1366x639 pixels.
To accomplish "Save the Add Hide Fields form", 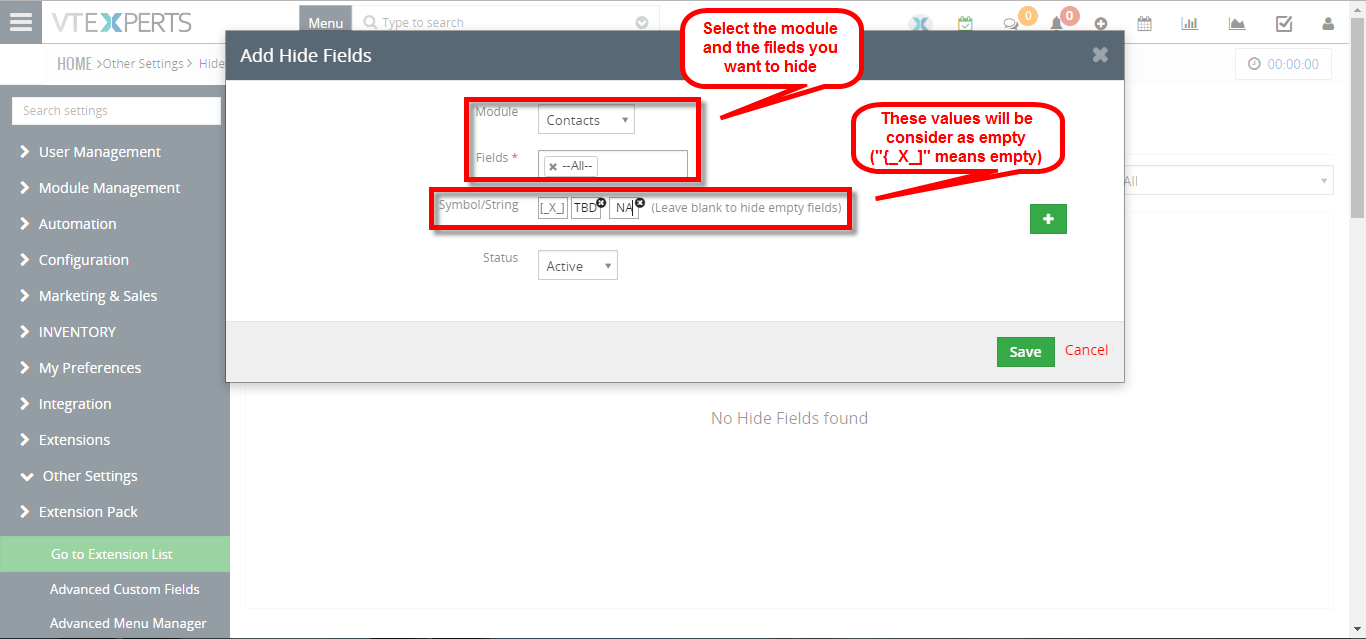I will 1025,352.
